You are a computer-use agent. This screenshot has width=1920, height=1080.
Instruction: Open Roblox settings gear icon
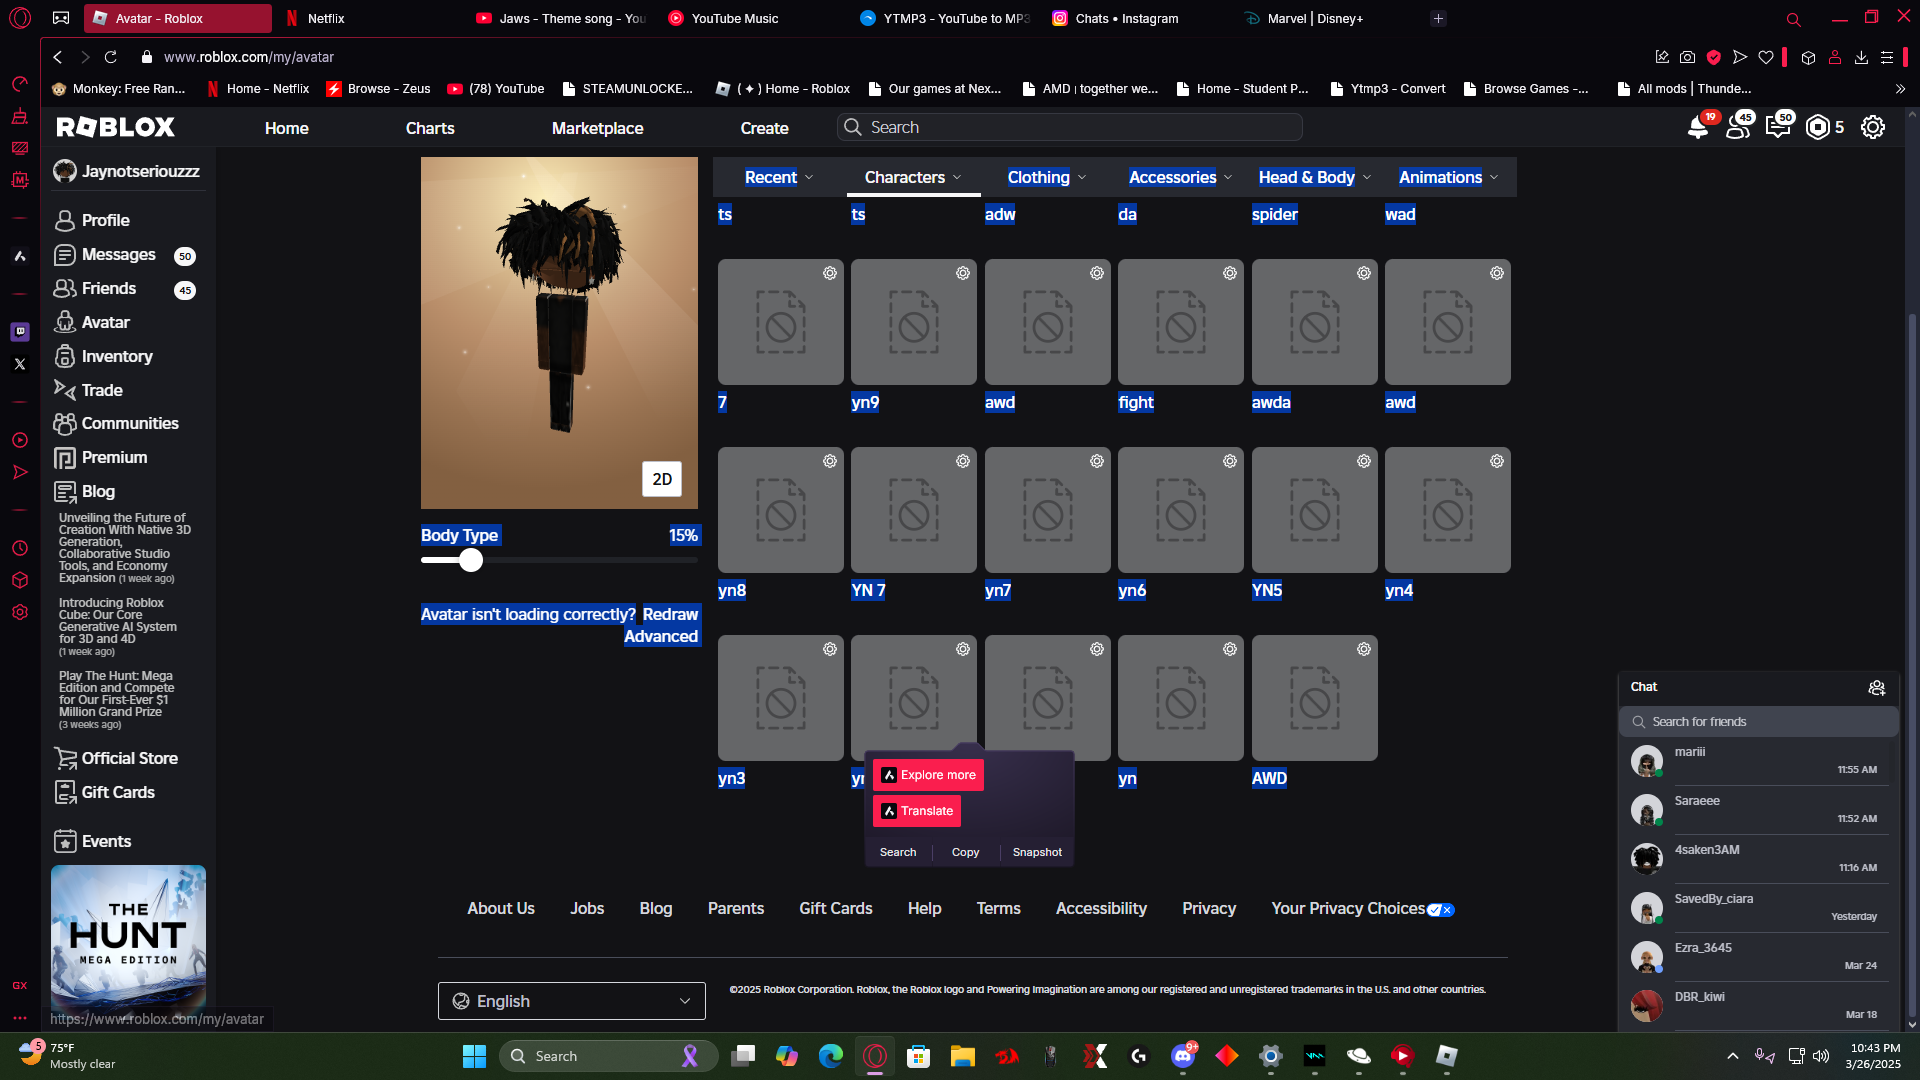[1872, 128]
